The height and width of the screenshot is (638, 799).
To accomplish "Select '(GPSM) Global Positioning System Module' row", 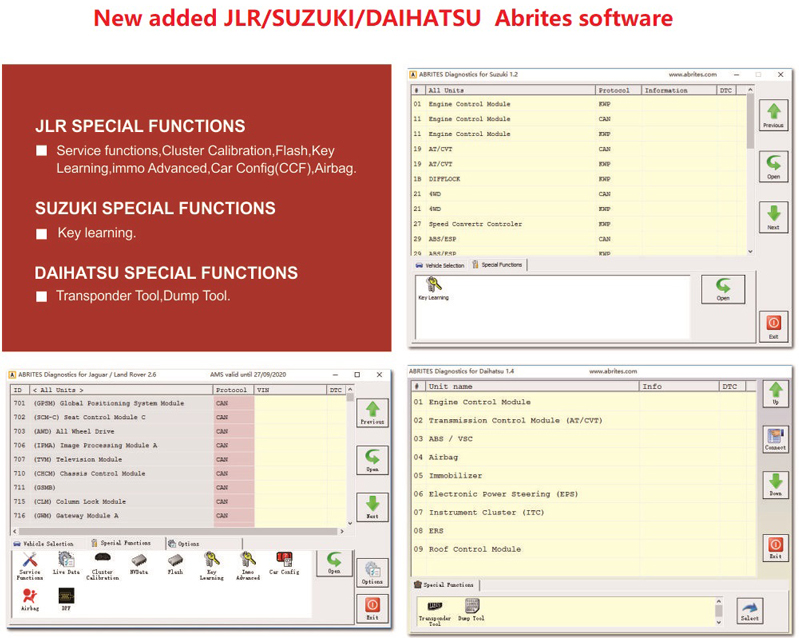I will coord(178,403).
